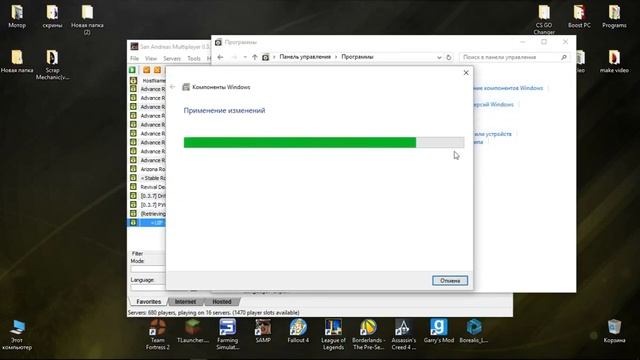This screenshot has height=360, width=640.
Task: Launch the Farming Simulator shortcut
Action: point(227,335)
